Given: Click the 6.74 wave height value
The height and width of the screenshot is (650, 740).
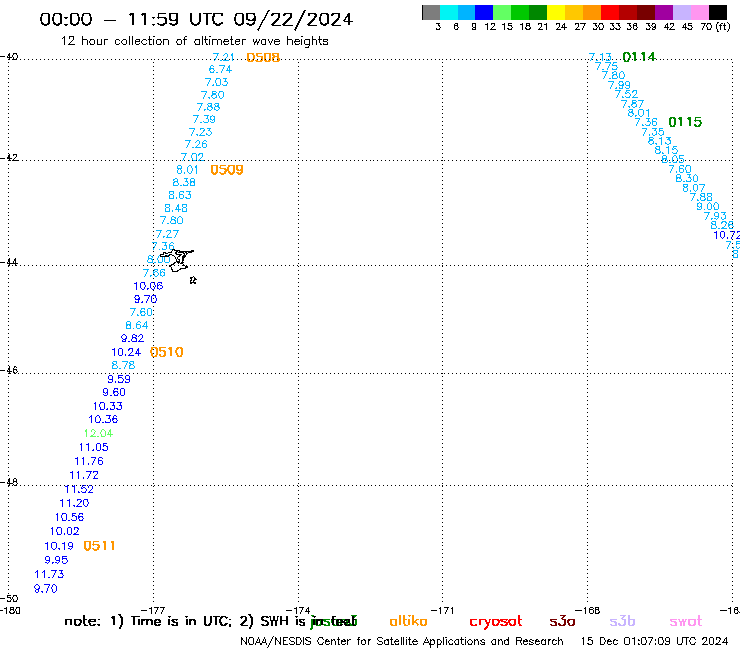Looking at the screenshot, I should pos(220,69).
